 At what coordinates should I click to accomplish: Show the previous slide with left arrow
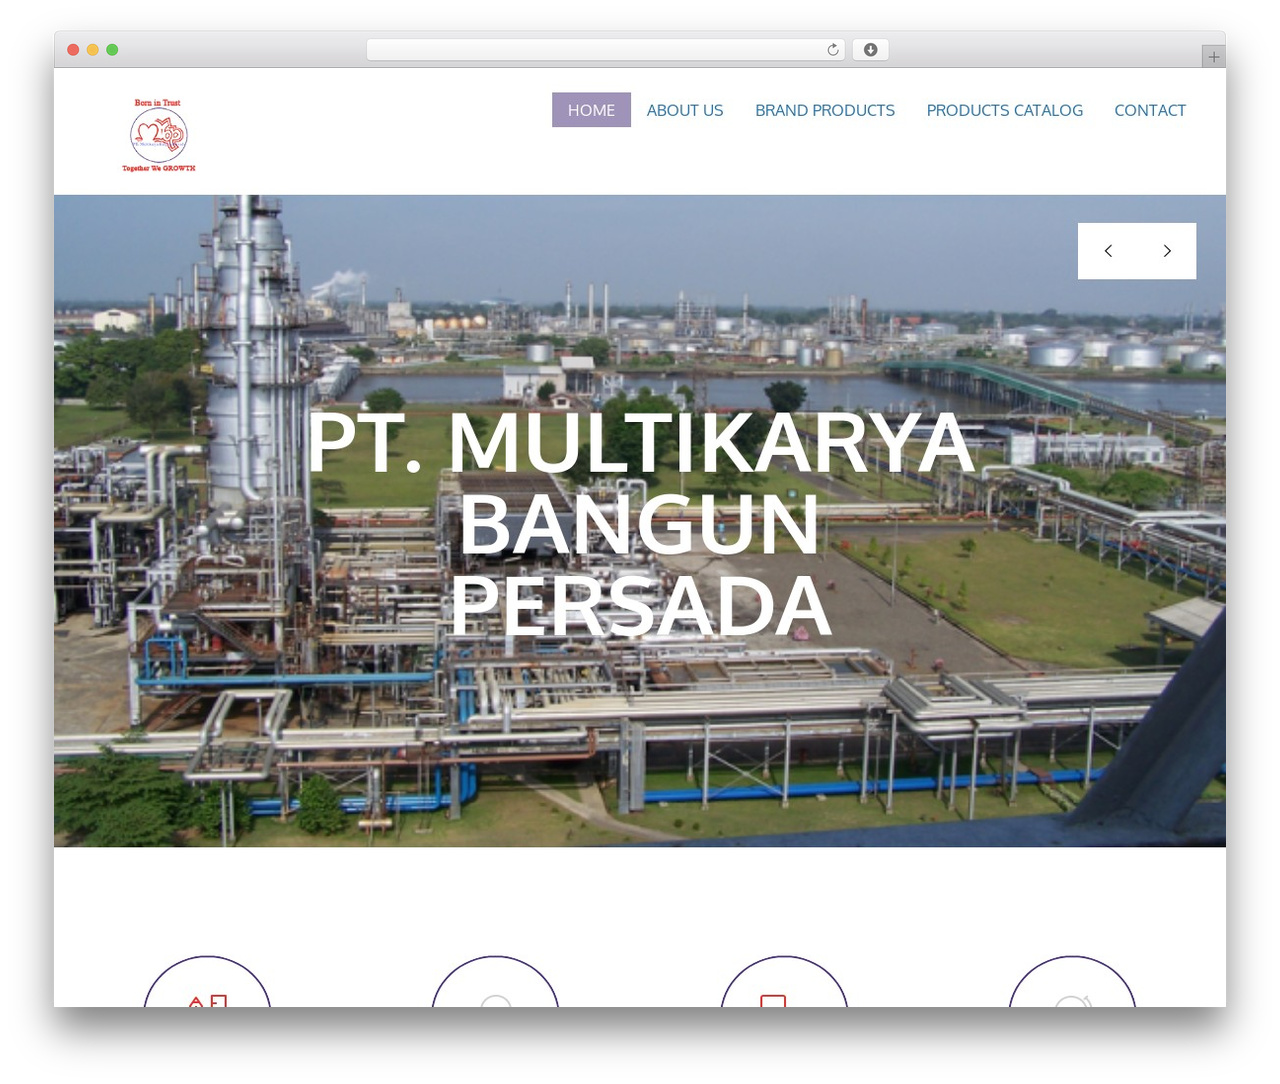point(1108,251)
